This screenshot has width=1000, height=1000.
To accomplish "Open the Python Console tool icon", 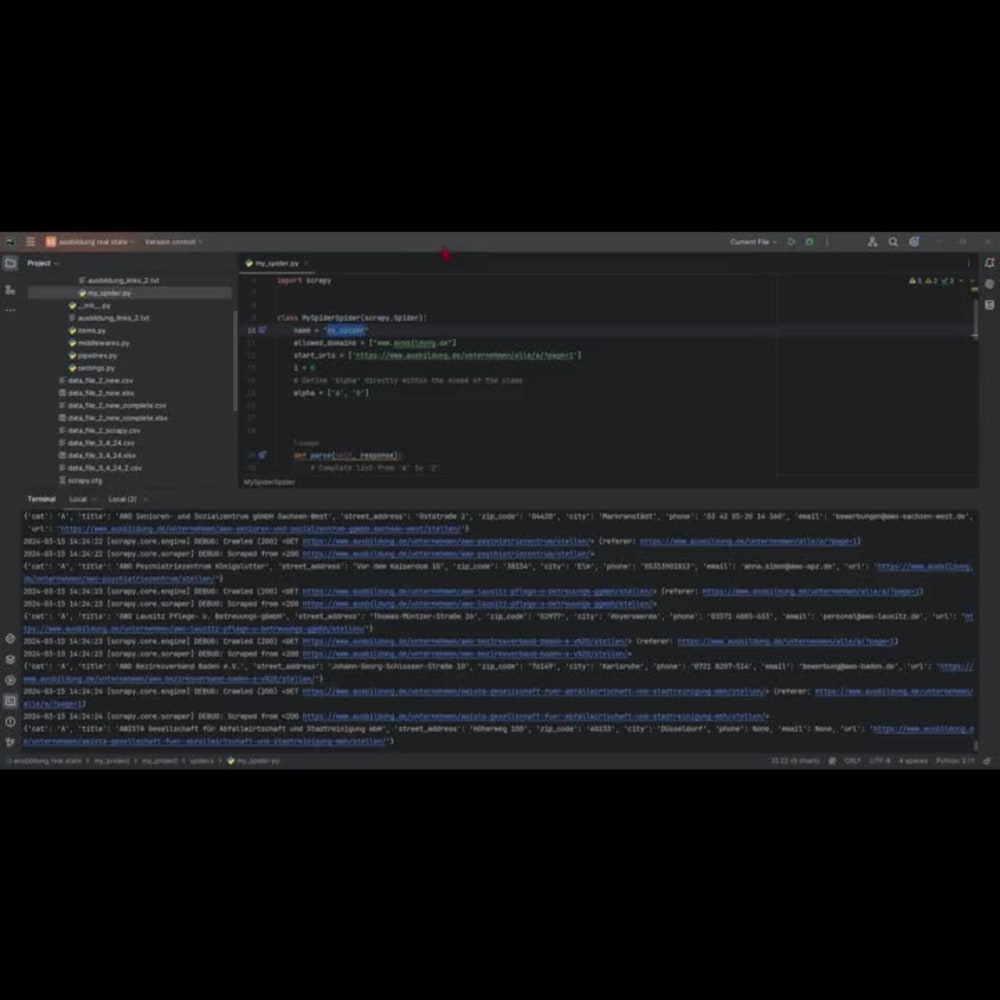I will (10, 680).
